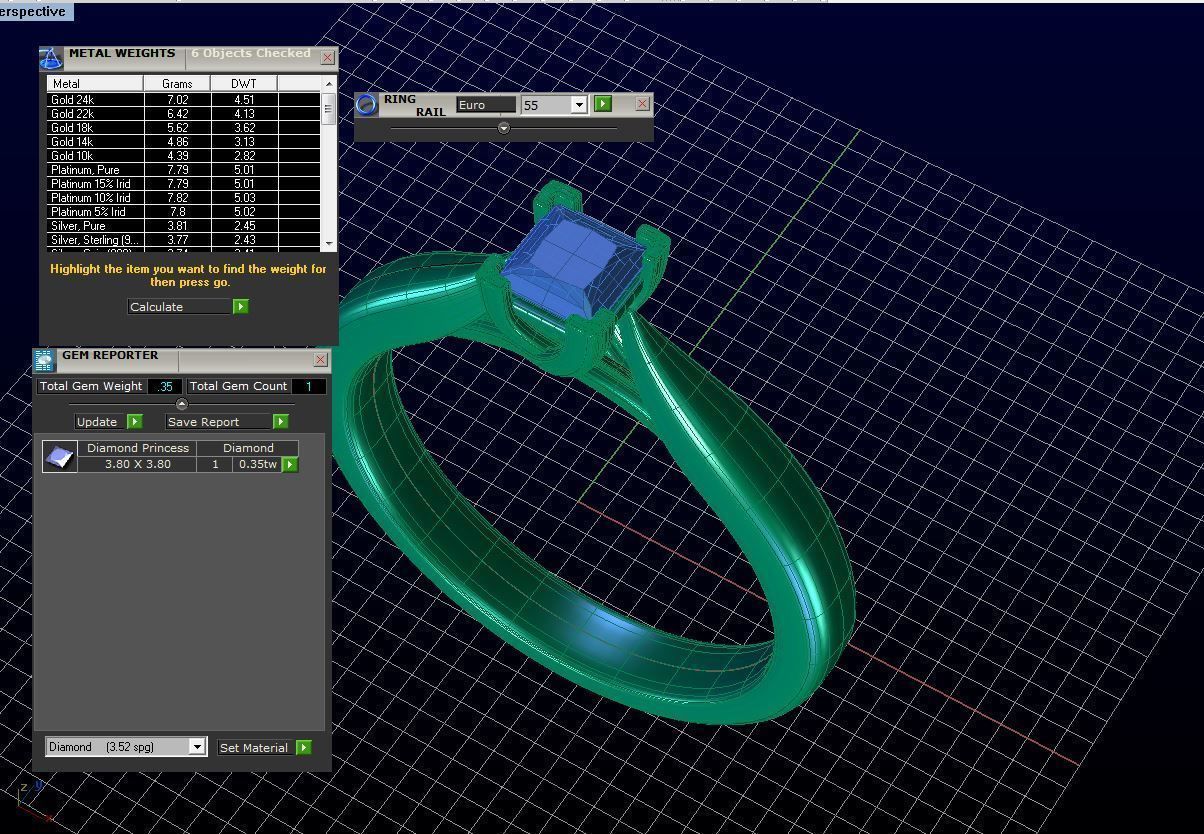The height and width of the screenshot is (834, 1204).
Task: Click green arrow next to 0.35tw
Action: pos(290,464)
